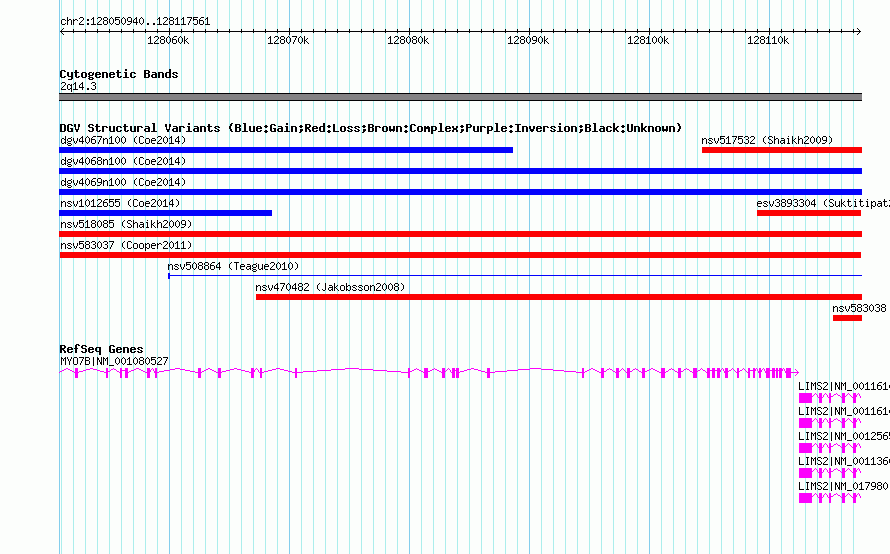Click the LIMS2|NM_001256 transcript glyph
The width and height of the screenshot is (890, 554).
click(x=830, y=448)
